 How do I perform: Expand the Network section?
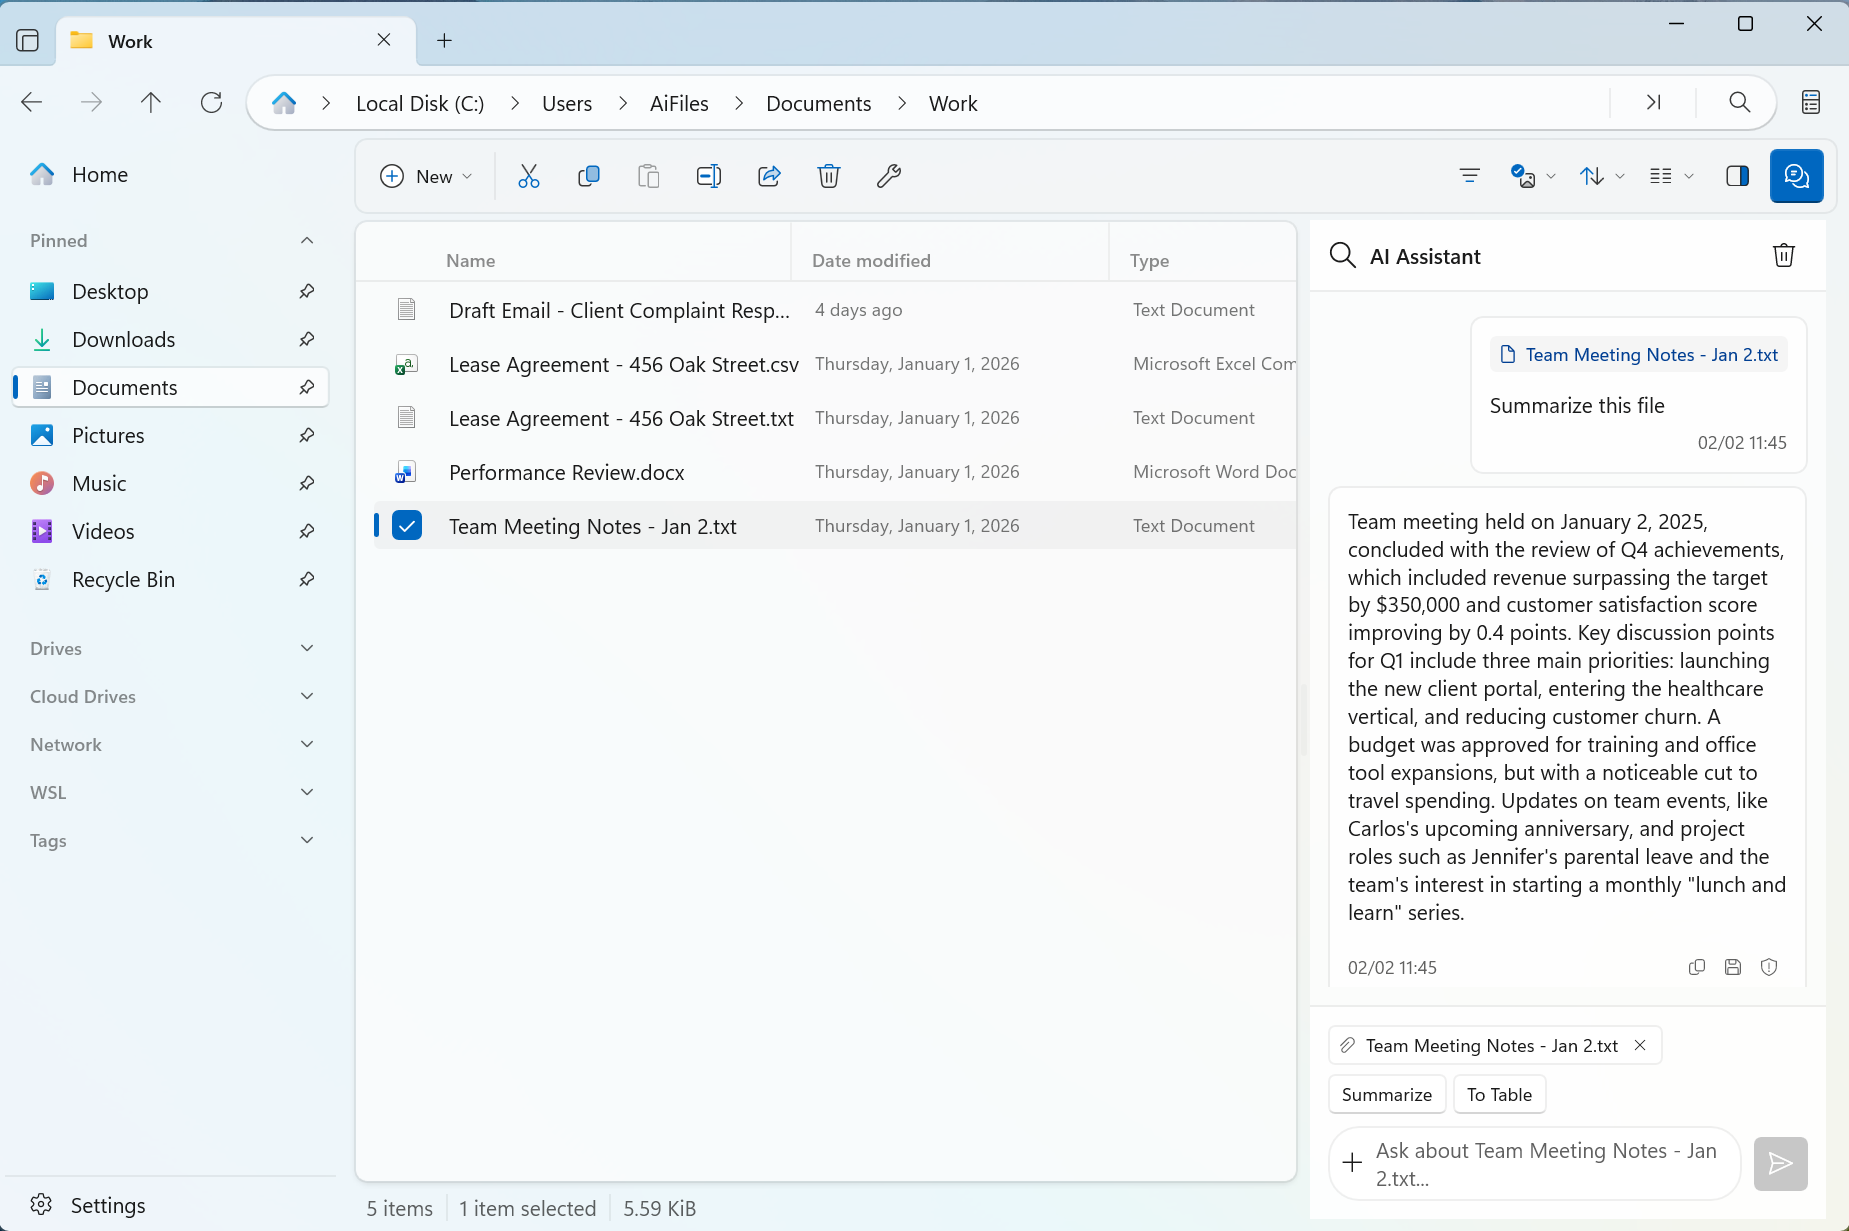[x=307, y=744]
